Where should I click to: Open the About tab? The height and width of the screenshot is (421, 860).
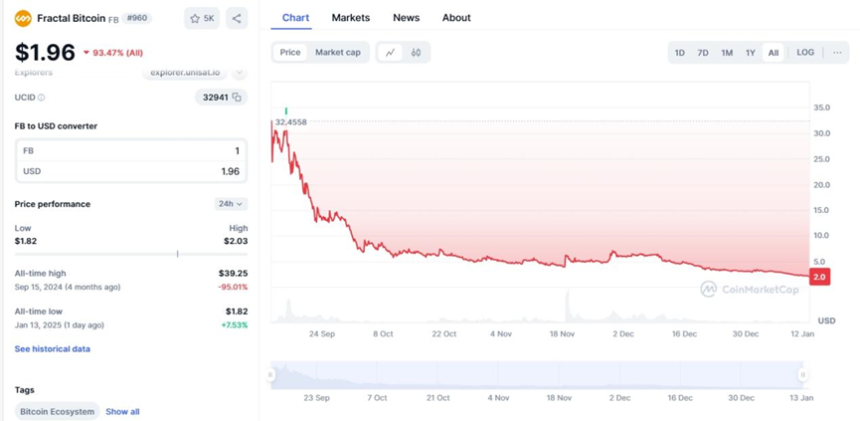coord(456,18)
